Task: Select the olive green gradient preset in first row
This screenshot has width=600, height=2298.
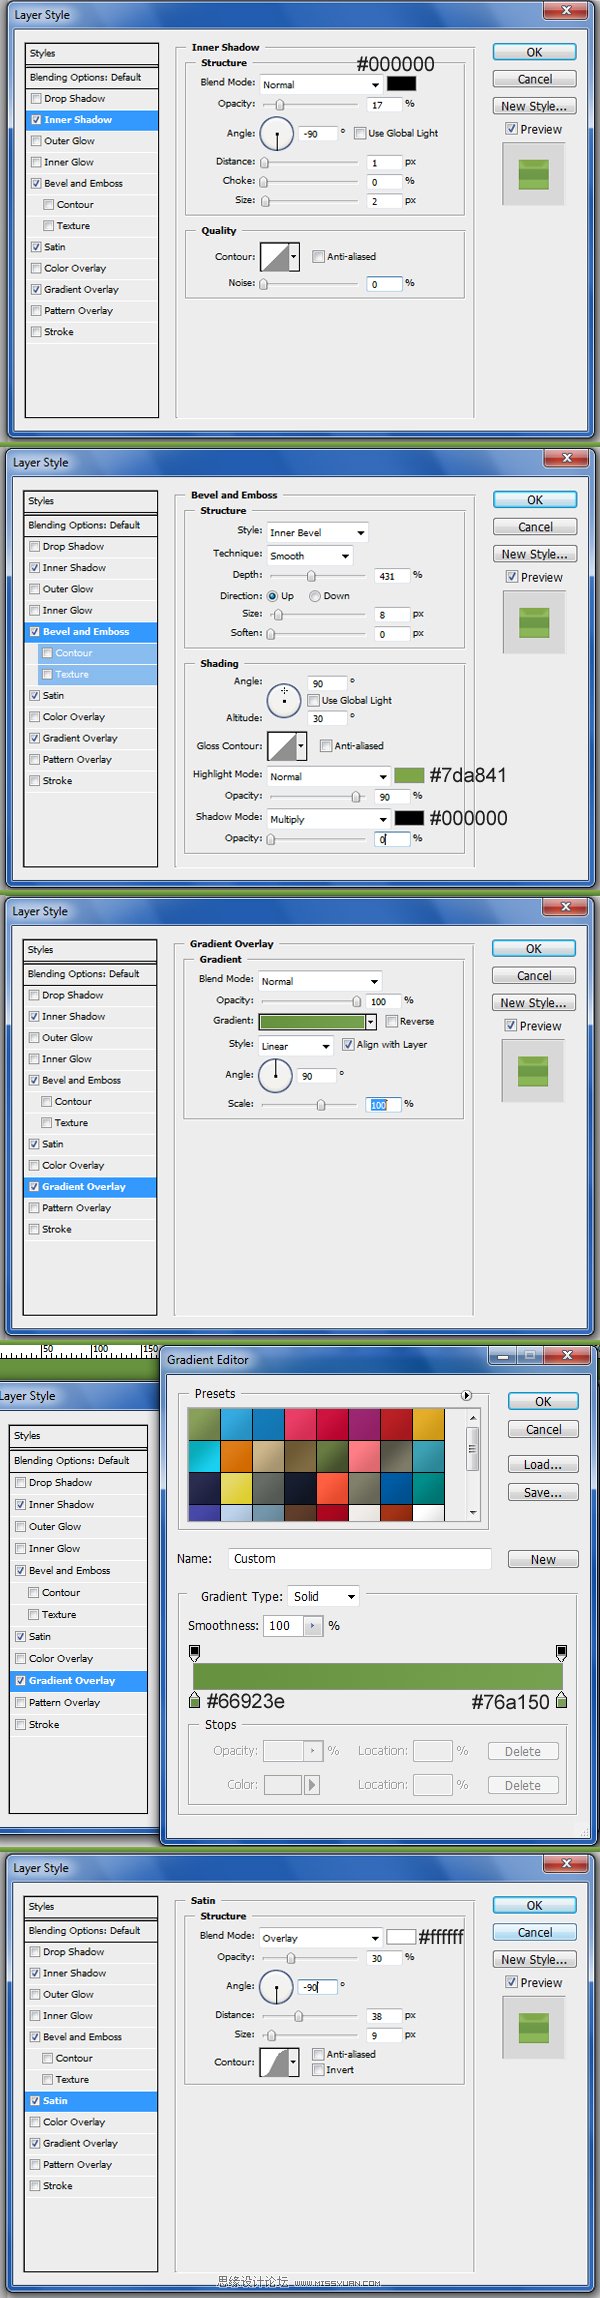Action: tap(204, 1424)
